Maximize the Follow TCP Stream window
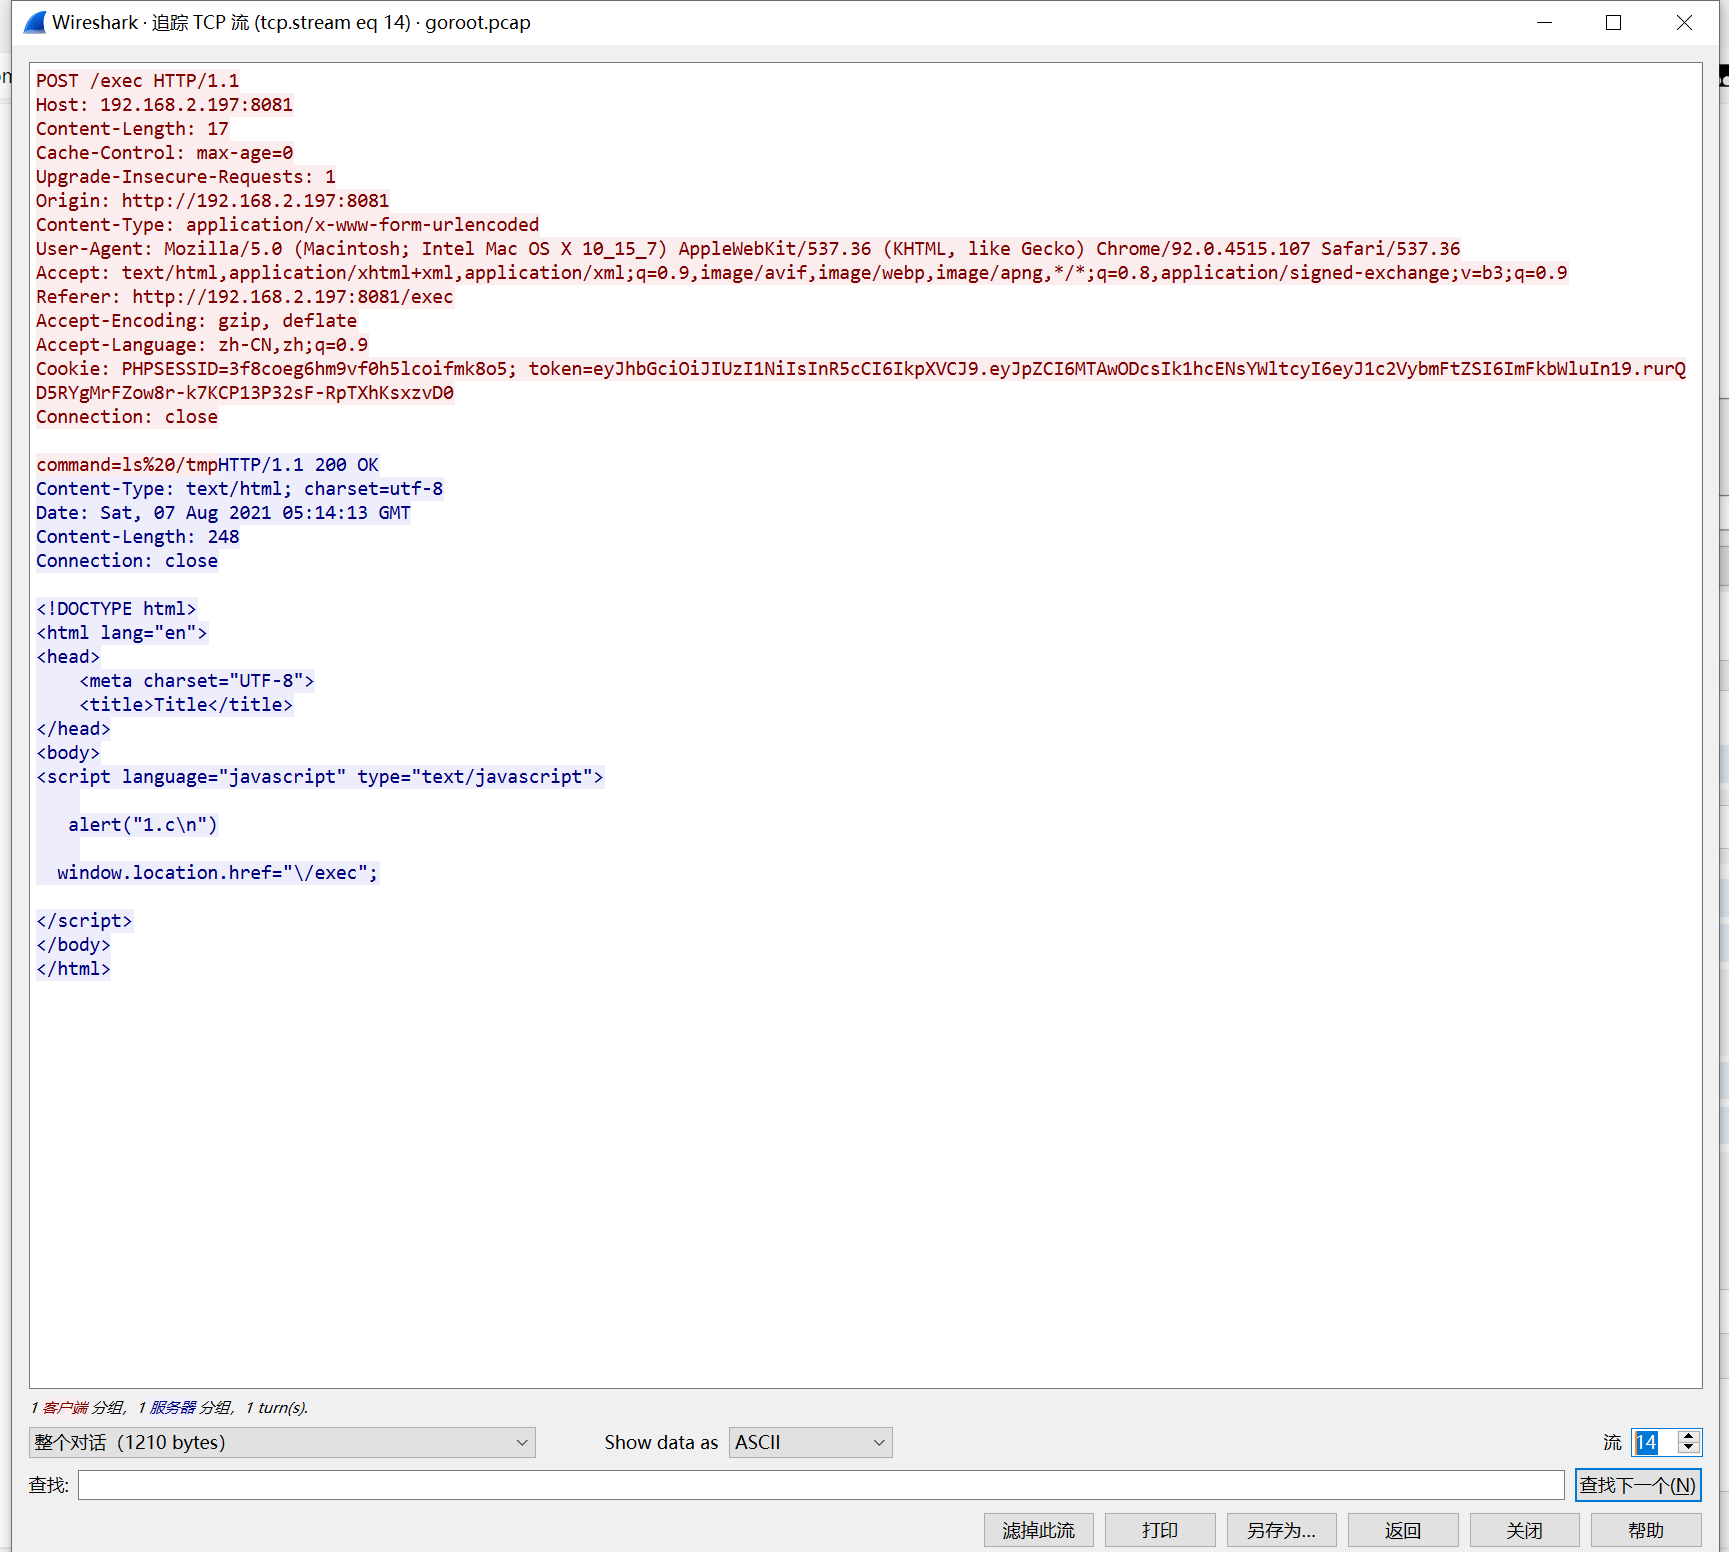This screenshot has width=1729, height=1552. 1613,22
